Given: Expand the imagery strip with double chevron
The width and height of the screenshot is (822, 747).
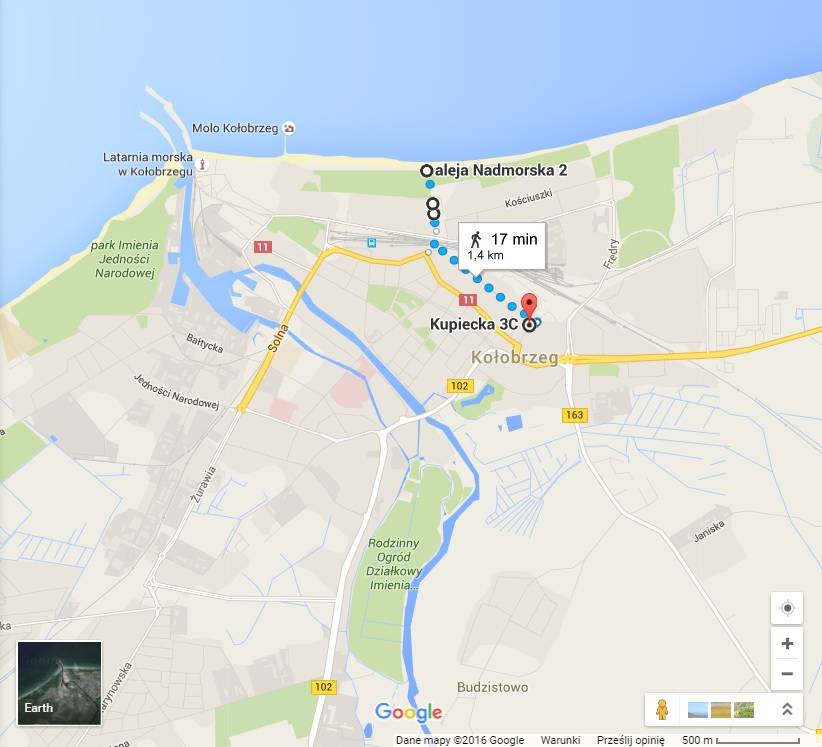Looking at the screenshot, I should click(786, 709).
